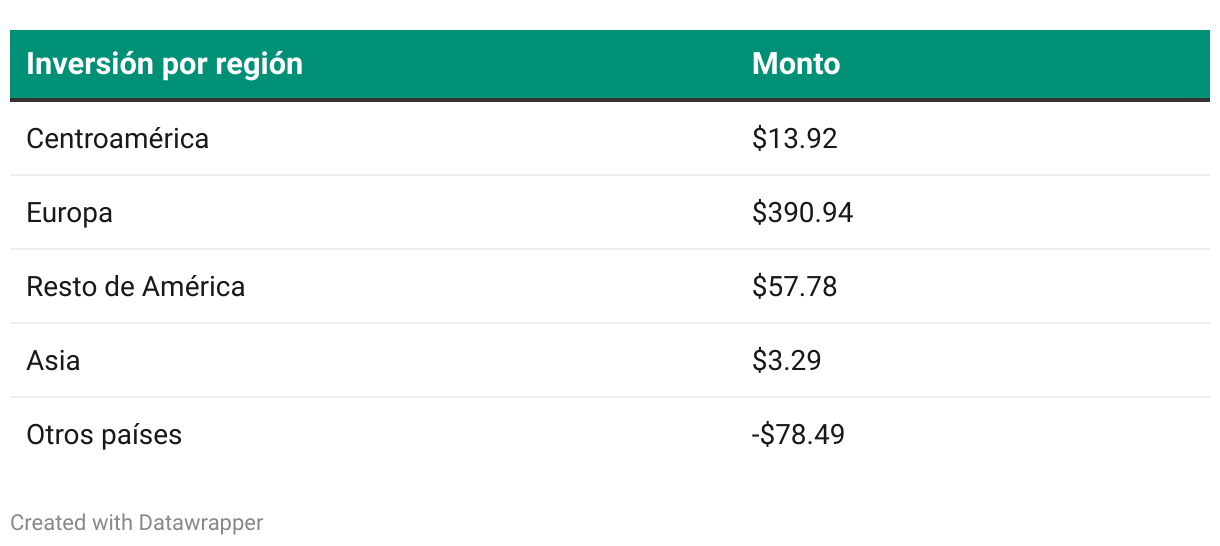
Task: Click the "Resto de América" row label
Action: tap(135, 287)
